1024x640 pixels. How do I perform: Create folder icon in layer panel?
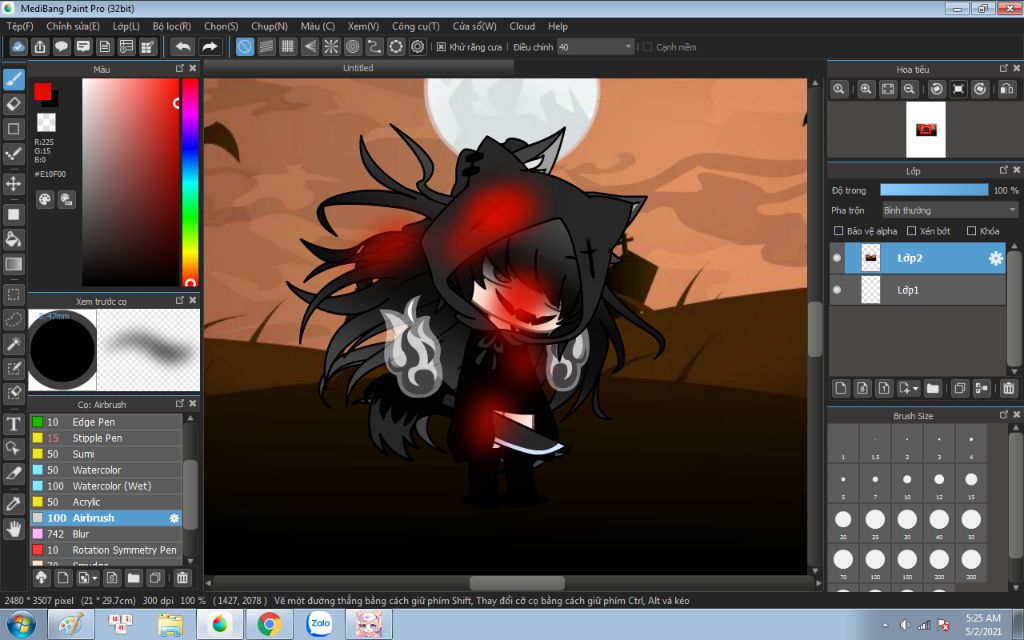pos(933,388)
